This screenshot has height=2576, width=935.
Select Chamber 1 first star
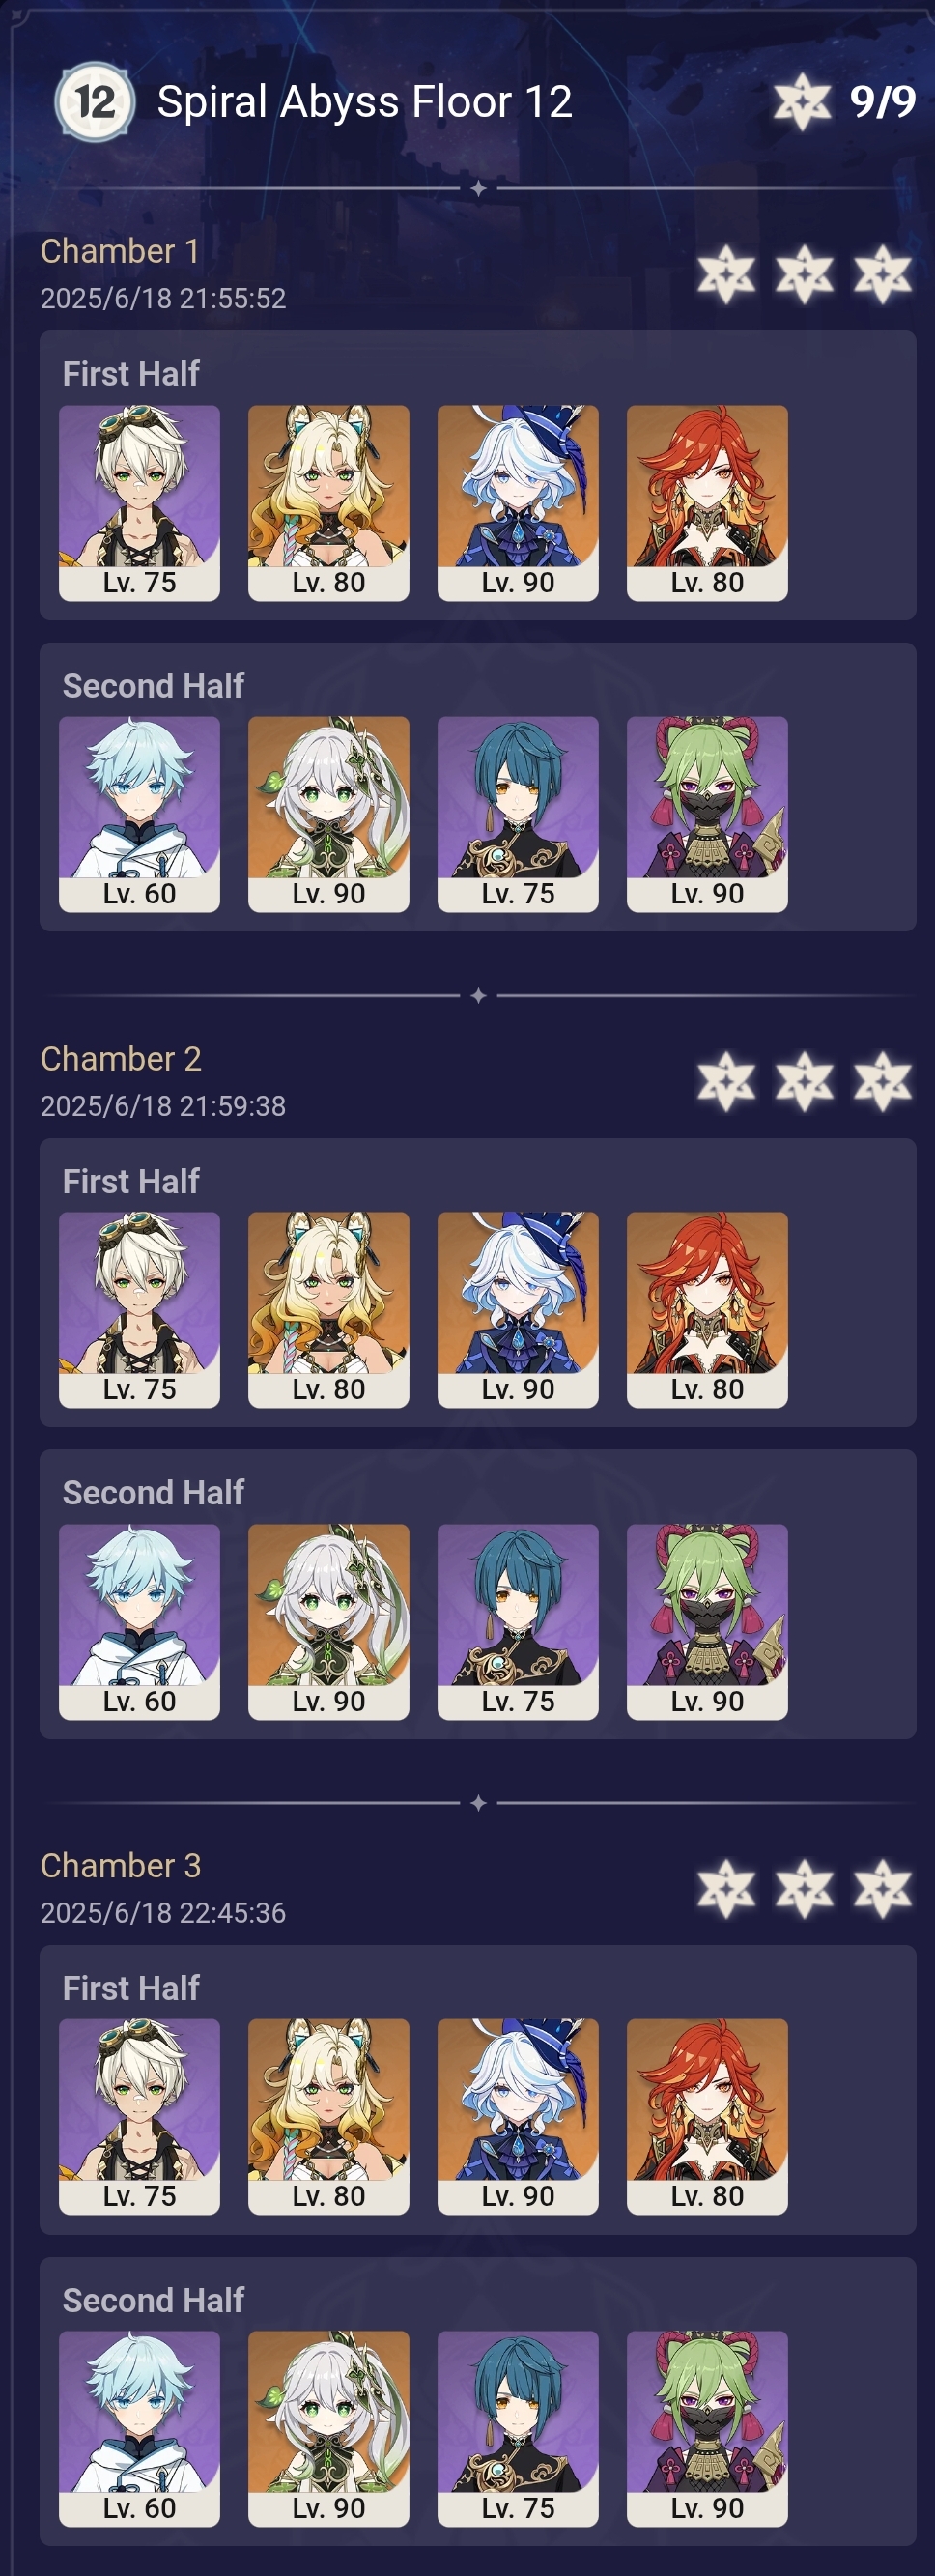[726, 275]
